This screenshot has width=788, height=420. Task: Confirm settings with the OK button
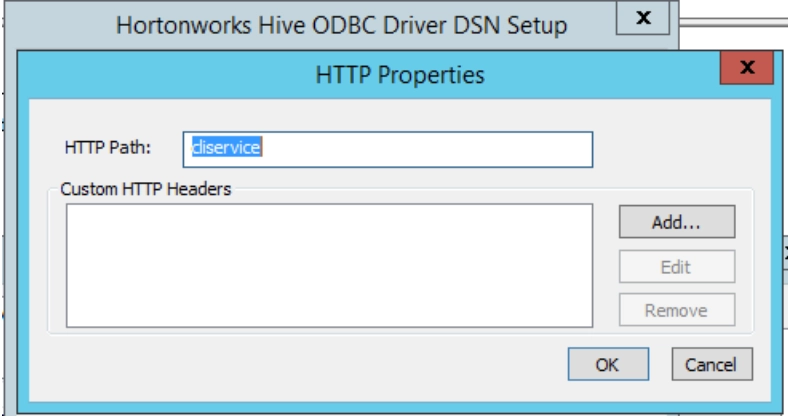(608, 364)
